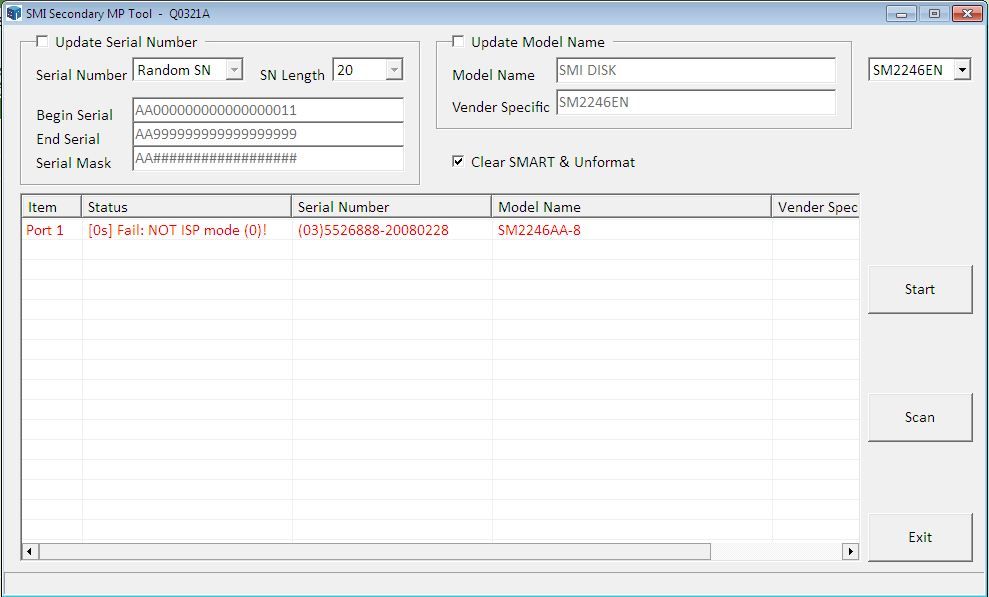Click the Model Name SMI DISK field
989x597 pixels.
click(696, 70)
